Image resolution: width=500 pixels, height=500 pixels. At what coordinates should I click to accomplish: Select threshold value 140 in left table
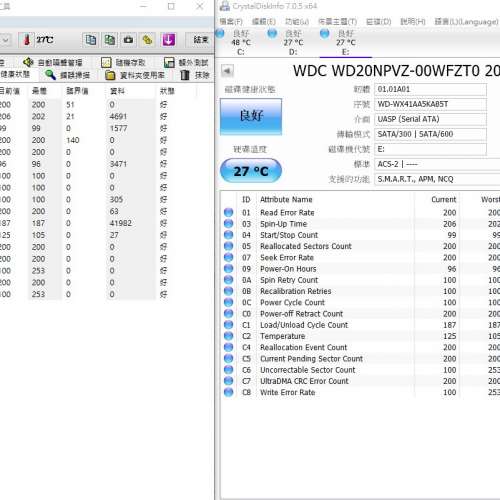73,140
